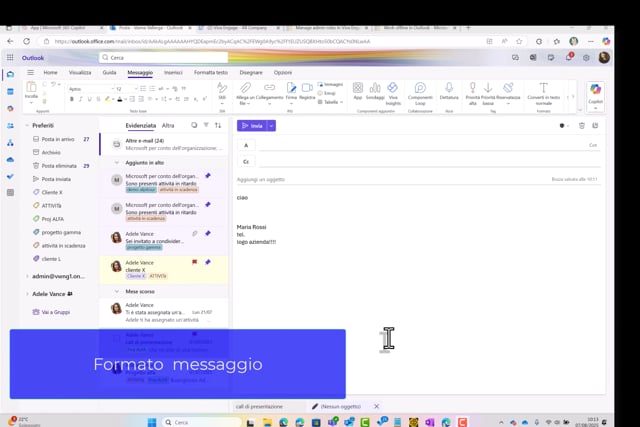Switch to the Evidenziata inbox tab
Viewport: 640px width, 427px height.
pos(140,125)
